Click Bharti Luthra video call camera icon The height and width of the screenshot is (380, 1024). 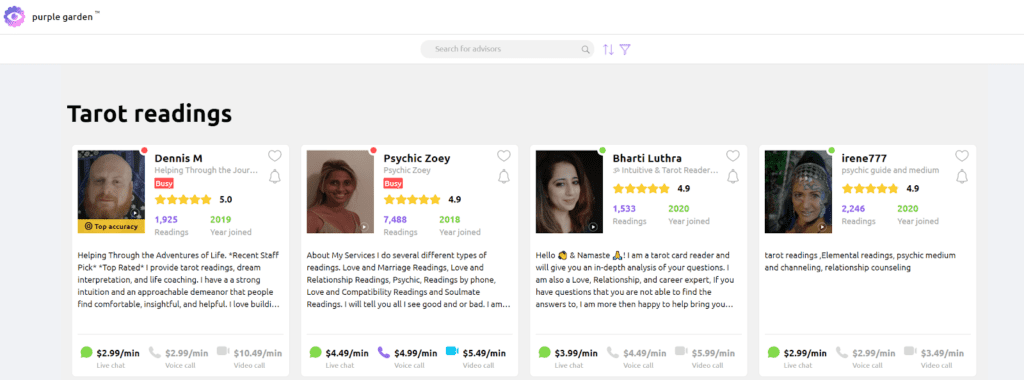pyautogui.click(x=681, y=352)
